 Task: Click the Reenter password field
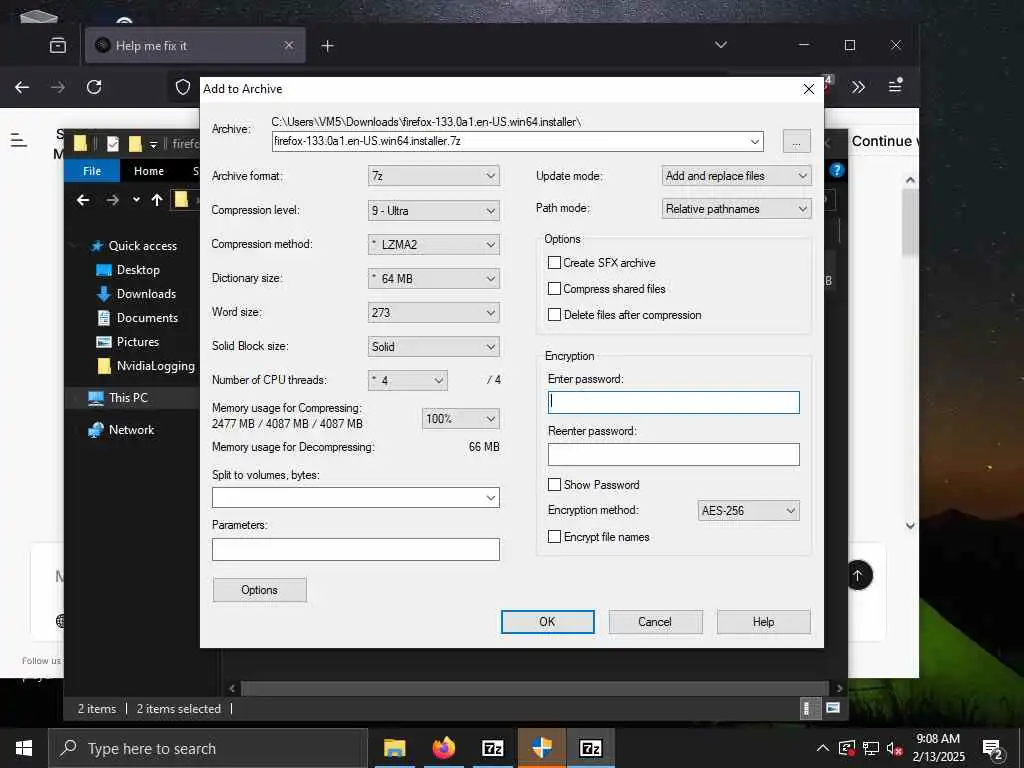[673, 455]
